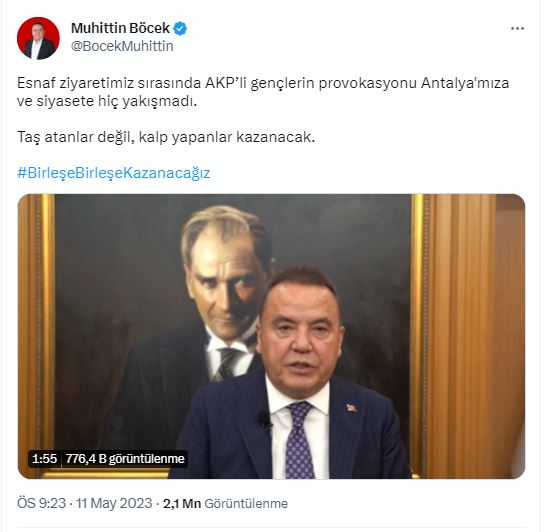Open Muhittin Böcek's profile picture

click(x=38, y=38)
